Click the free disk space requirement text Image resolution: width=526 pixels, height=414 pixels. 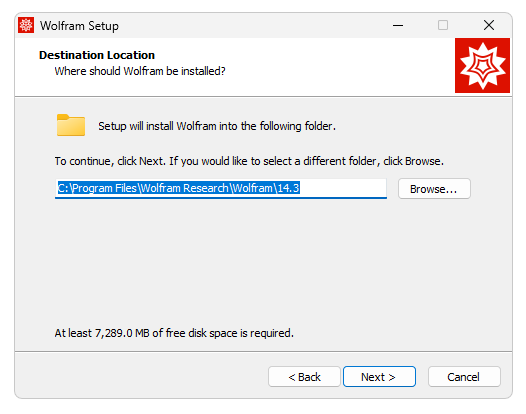pyautogui.click(x=174, y=333)
